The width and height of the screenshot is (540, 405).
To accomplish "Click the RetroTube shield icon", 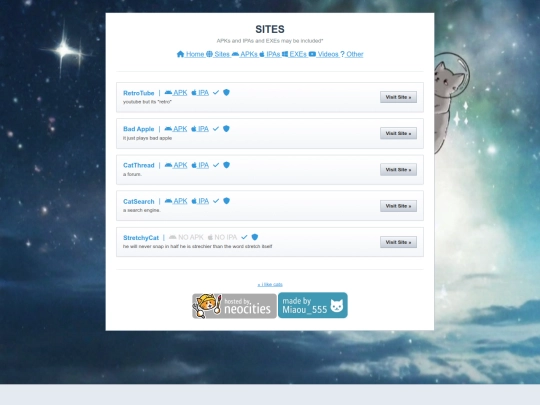I will 226,92.
